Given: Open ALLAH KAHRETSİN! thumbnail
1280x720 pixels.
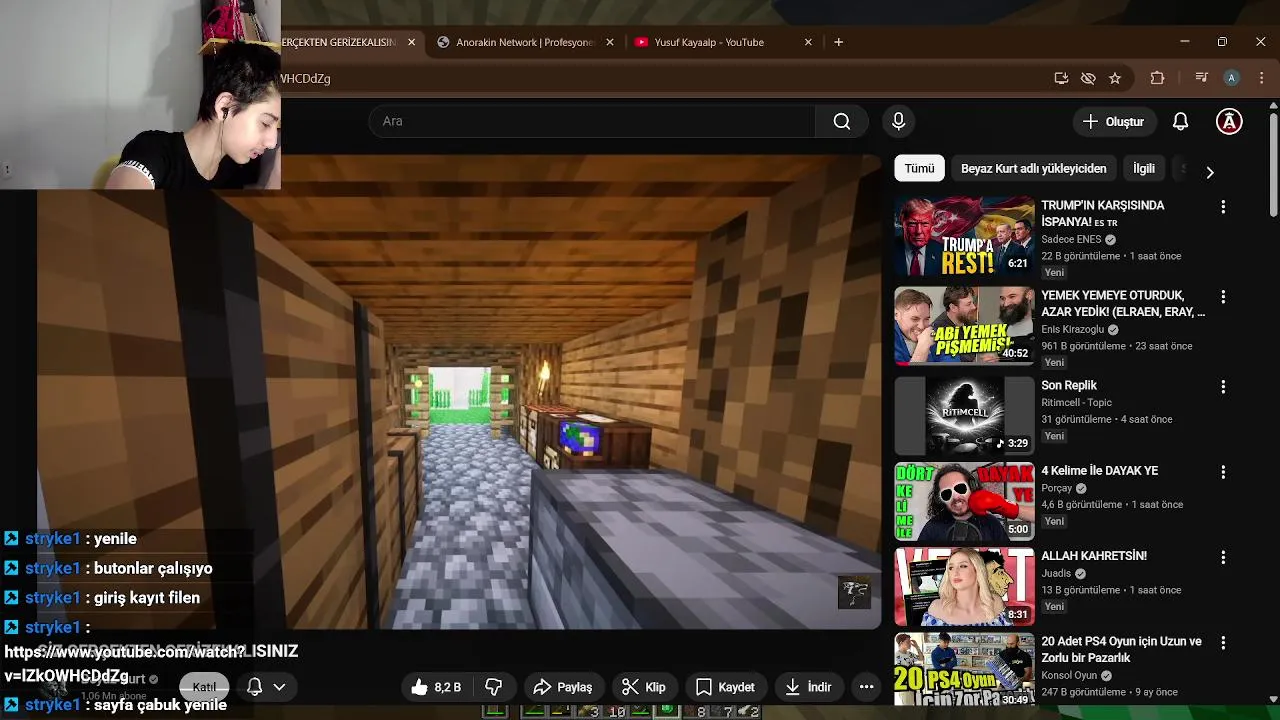Looking at the screenshot, I should (964, 586).
